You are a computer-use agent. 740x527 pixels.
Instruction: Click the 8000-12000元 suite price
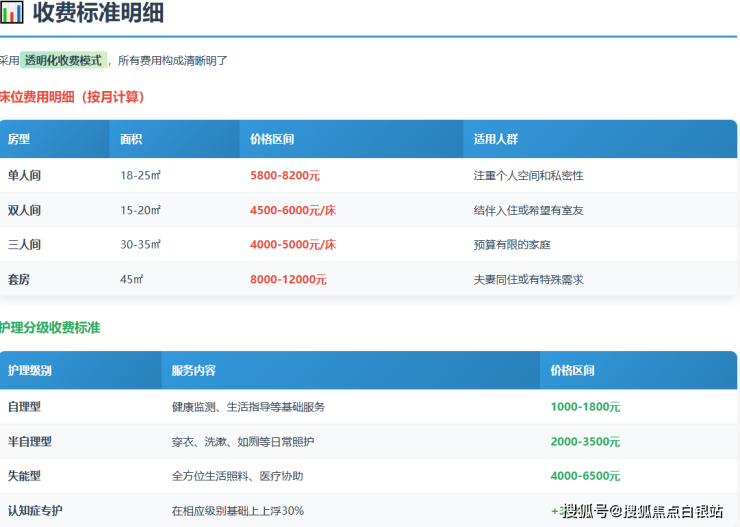pyautogui.click(x=288, y=280)
